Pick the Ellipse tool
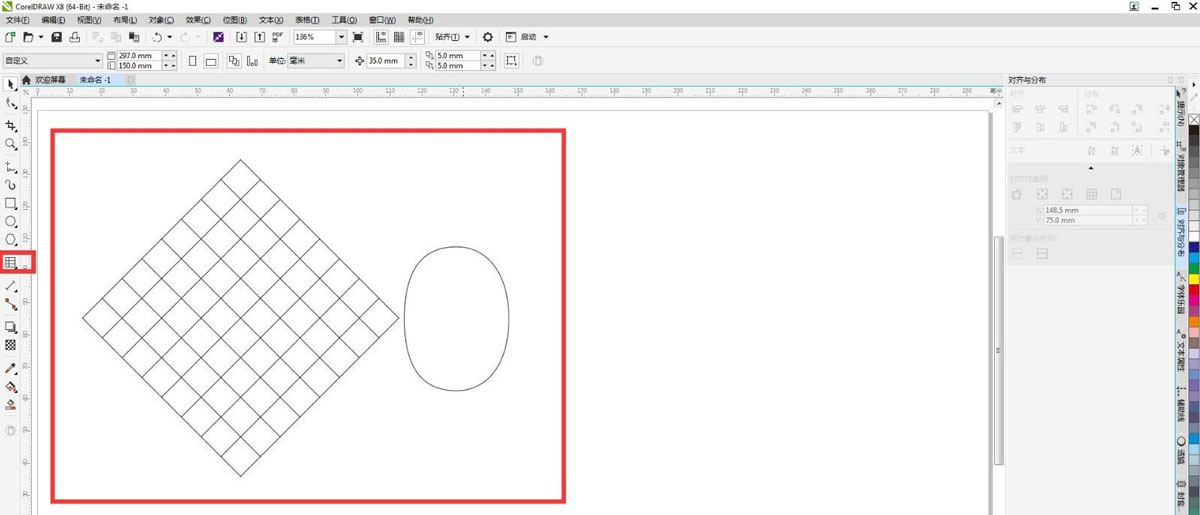The image size is (1200, 515). pyautogui.click(x=11, y=221)
